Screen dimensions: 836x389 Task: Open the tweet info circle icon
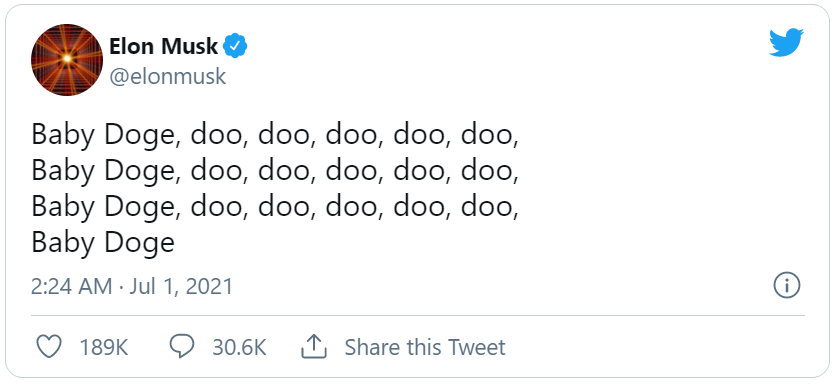pyautogui.click(x=787, y=286)
